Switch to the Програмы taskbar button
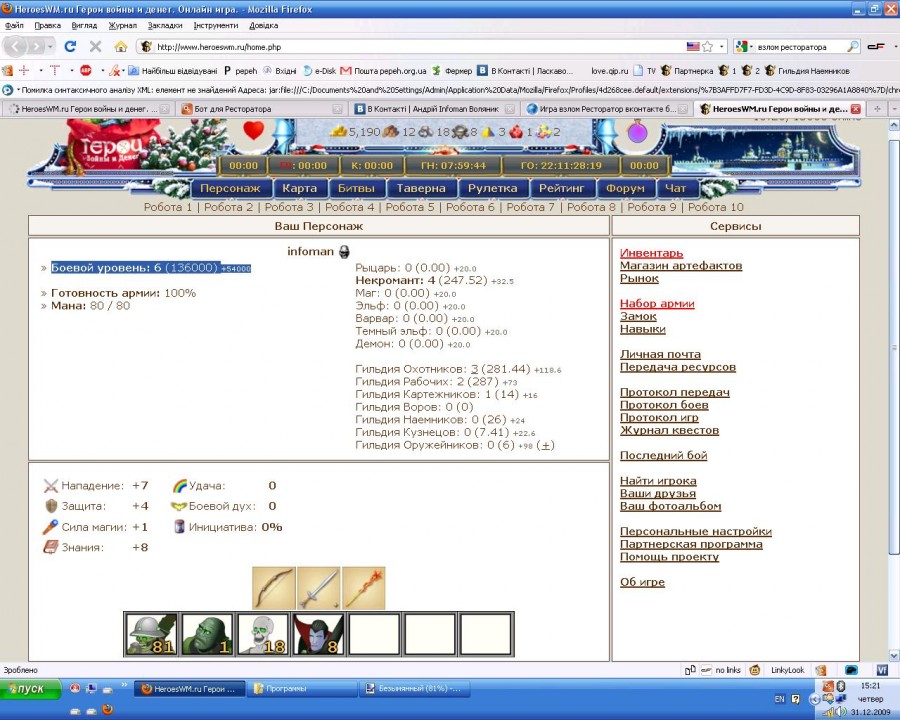The image size is (900, 720). (302, 689)
